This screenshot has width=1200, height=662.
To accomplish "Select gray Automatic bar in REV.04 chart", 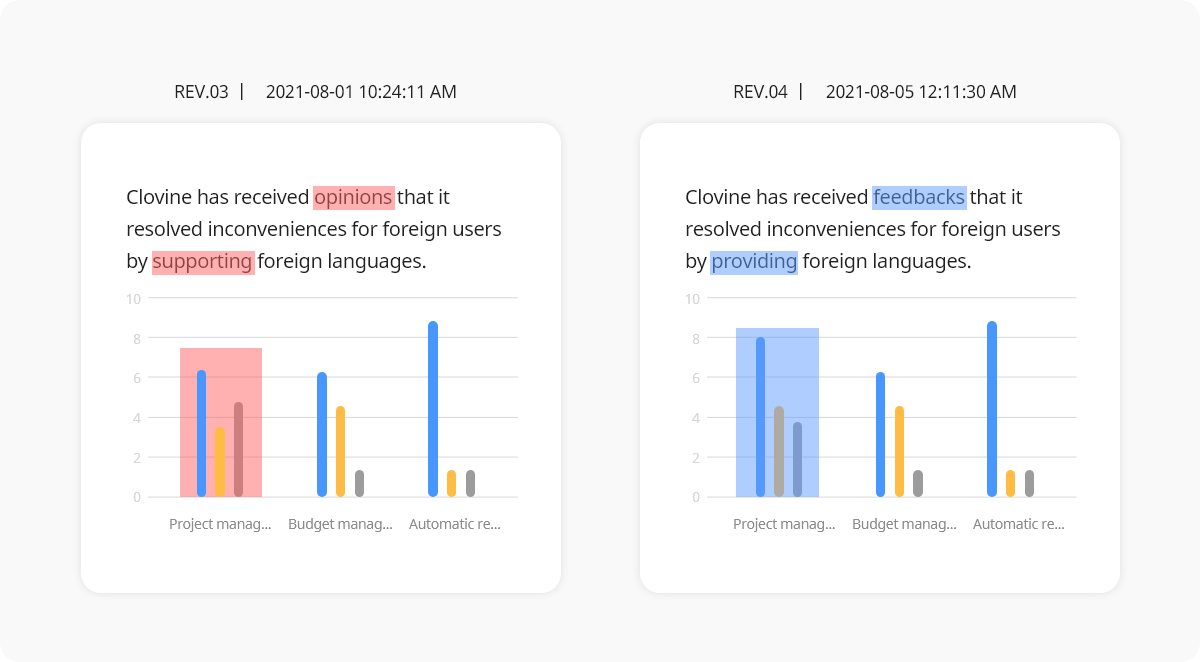I will coord(1029,483).
